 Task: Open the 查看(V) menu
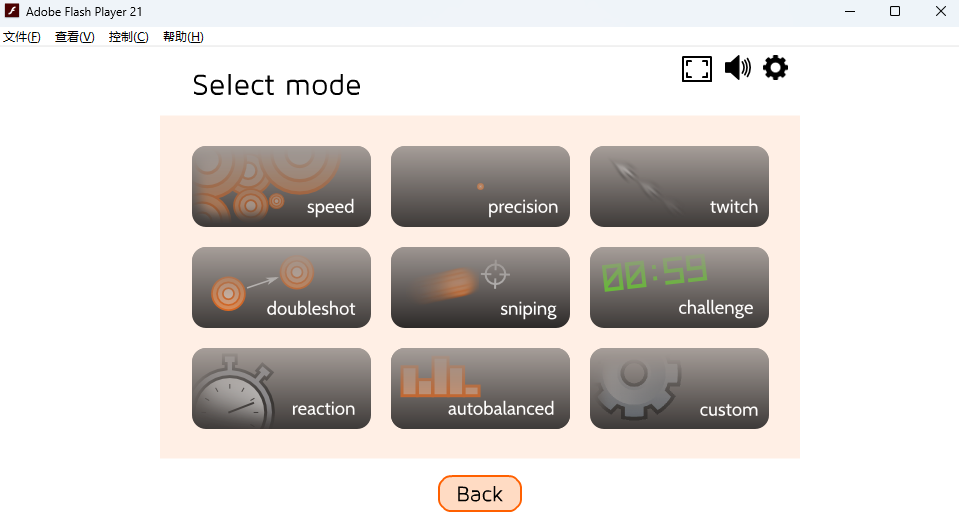click(74, 37)
